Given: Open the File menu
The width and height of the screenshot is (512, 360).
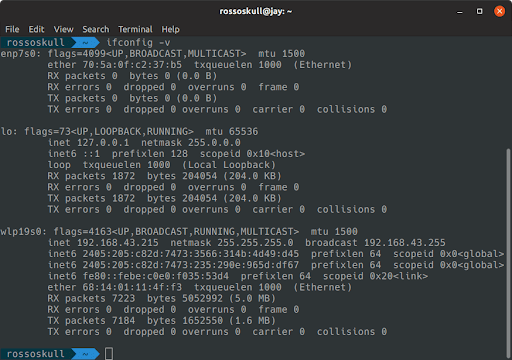Looking at the screenshot, I should [12, 29].
